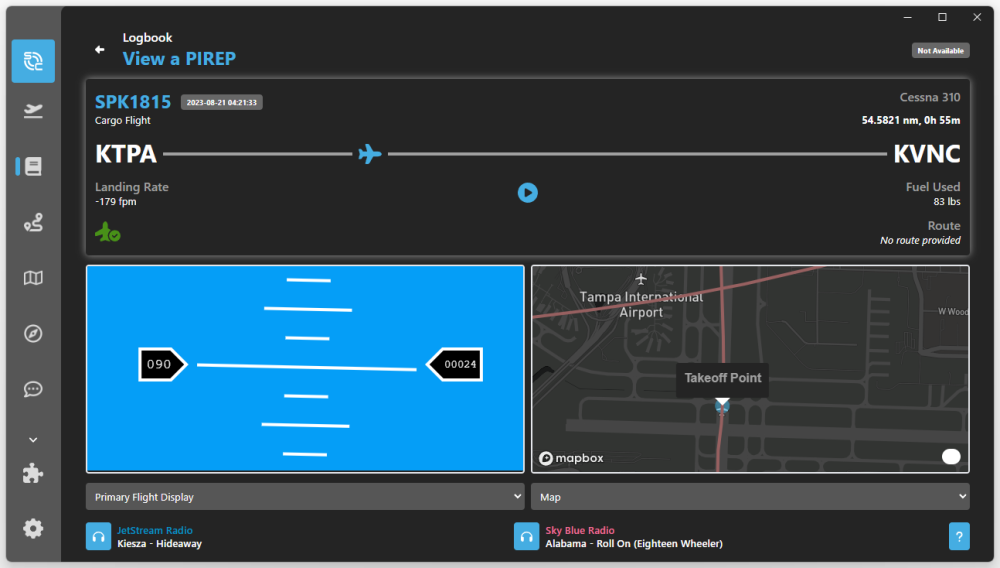The width and height of the screenshot is (1000, 568).
Task: Click the top sidebar home logo icon
Action: 33,61
